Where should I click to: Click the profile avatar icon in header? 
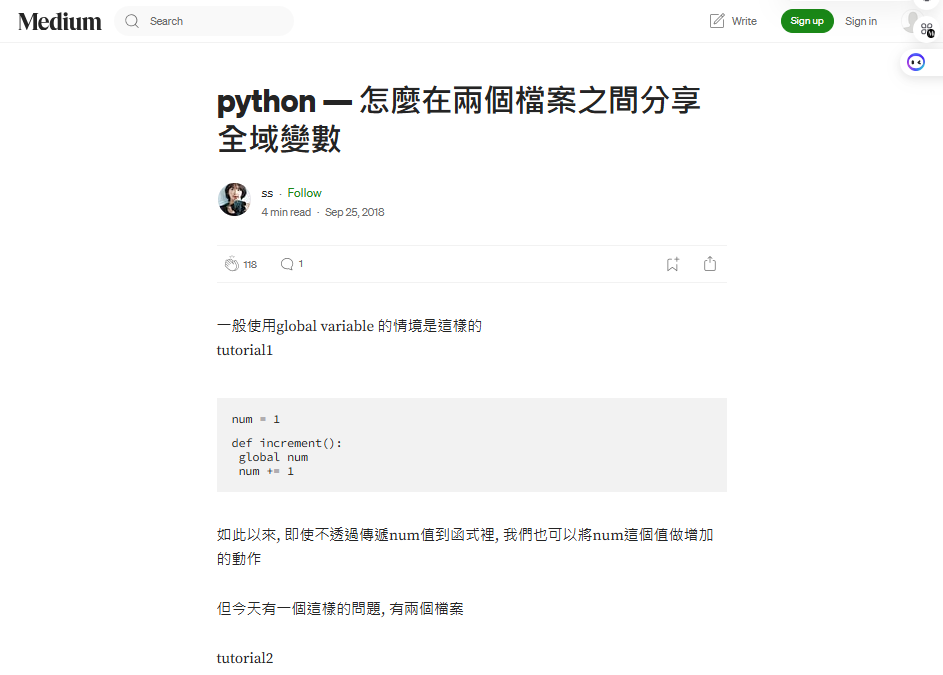(911, 21)
